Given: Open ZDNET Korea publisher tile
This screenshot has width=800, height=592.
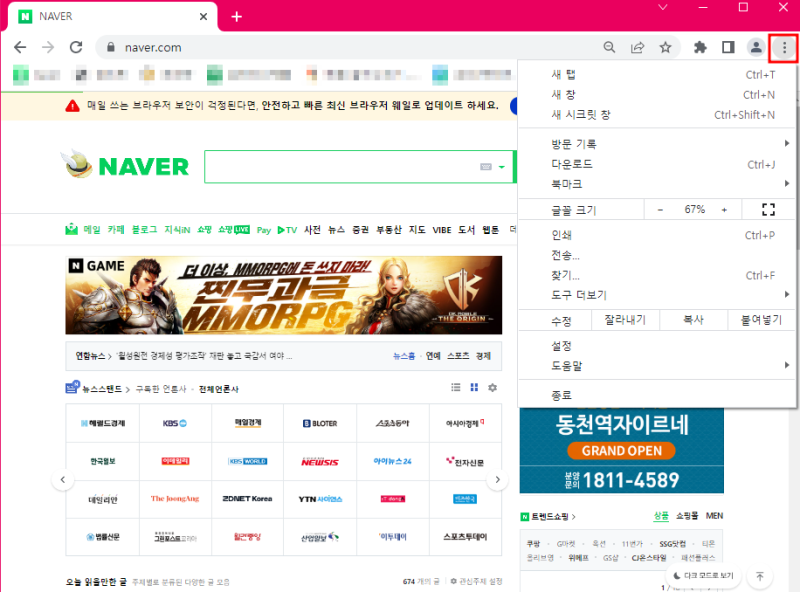Looking at the screenshot, I should [x=247, y=499].
